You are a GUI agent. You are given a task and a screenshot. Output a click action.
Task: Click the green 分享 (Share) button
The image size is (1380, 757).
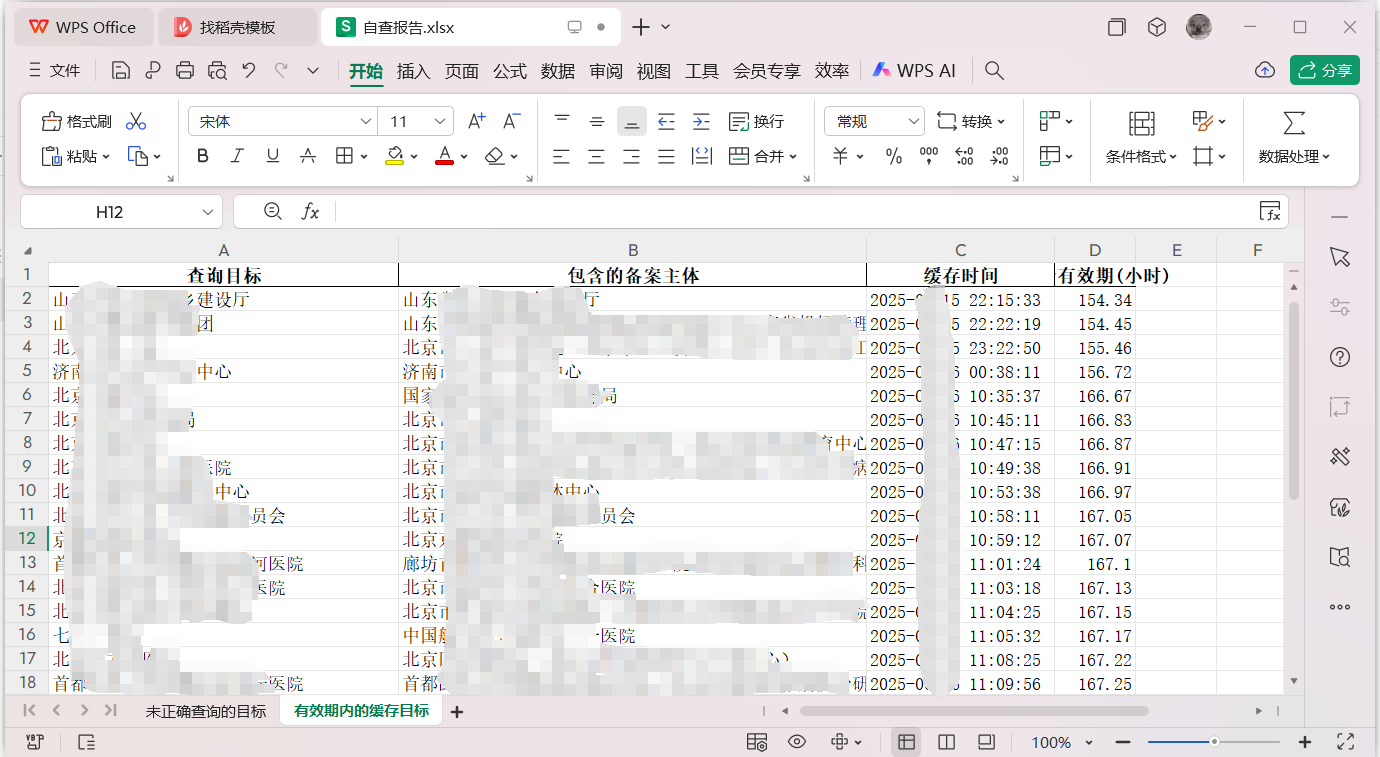coord(1325,70)
